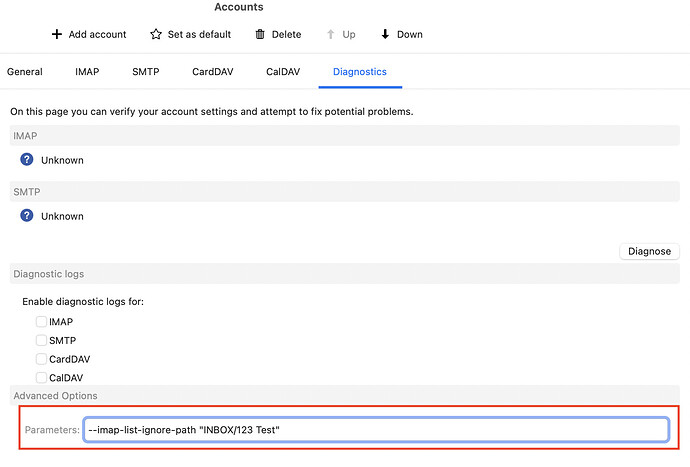The width and height of the screenshot is (690, 467).
Task: Focus the Parameters text field
Action: tap(376, 430)
